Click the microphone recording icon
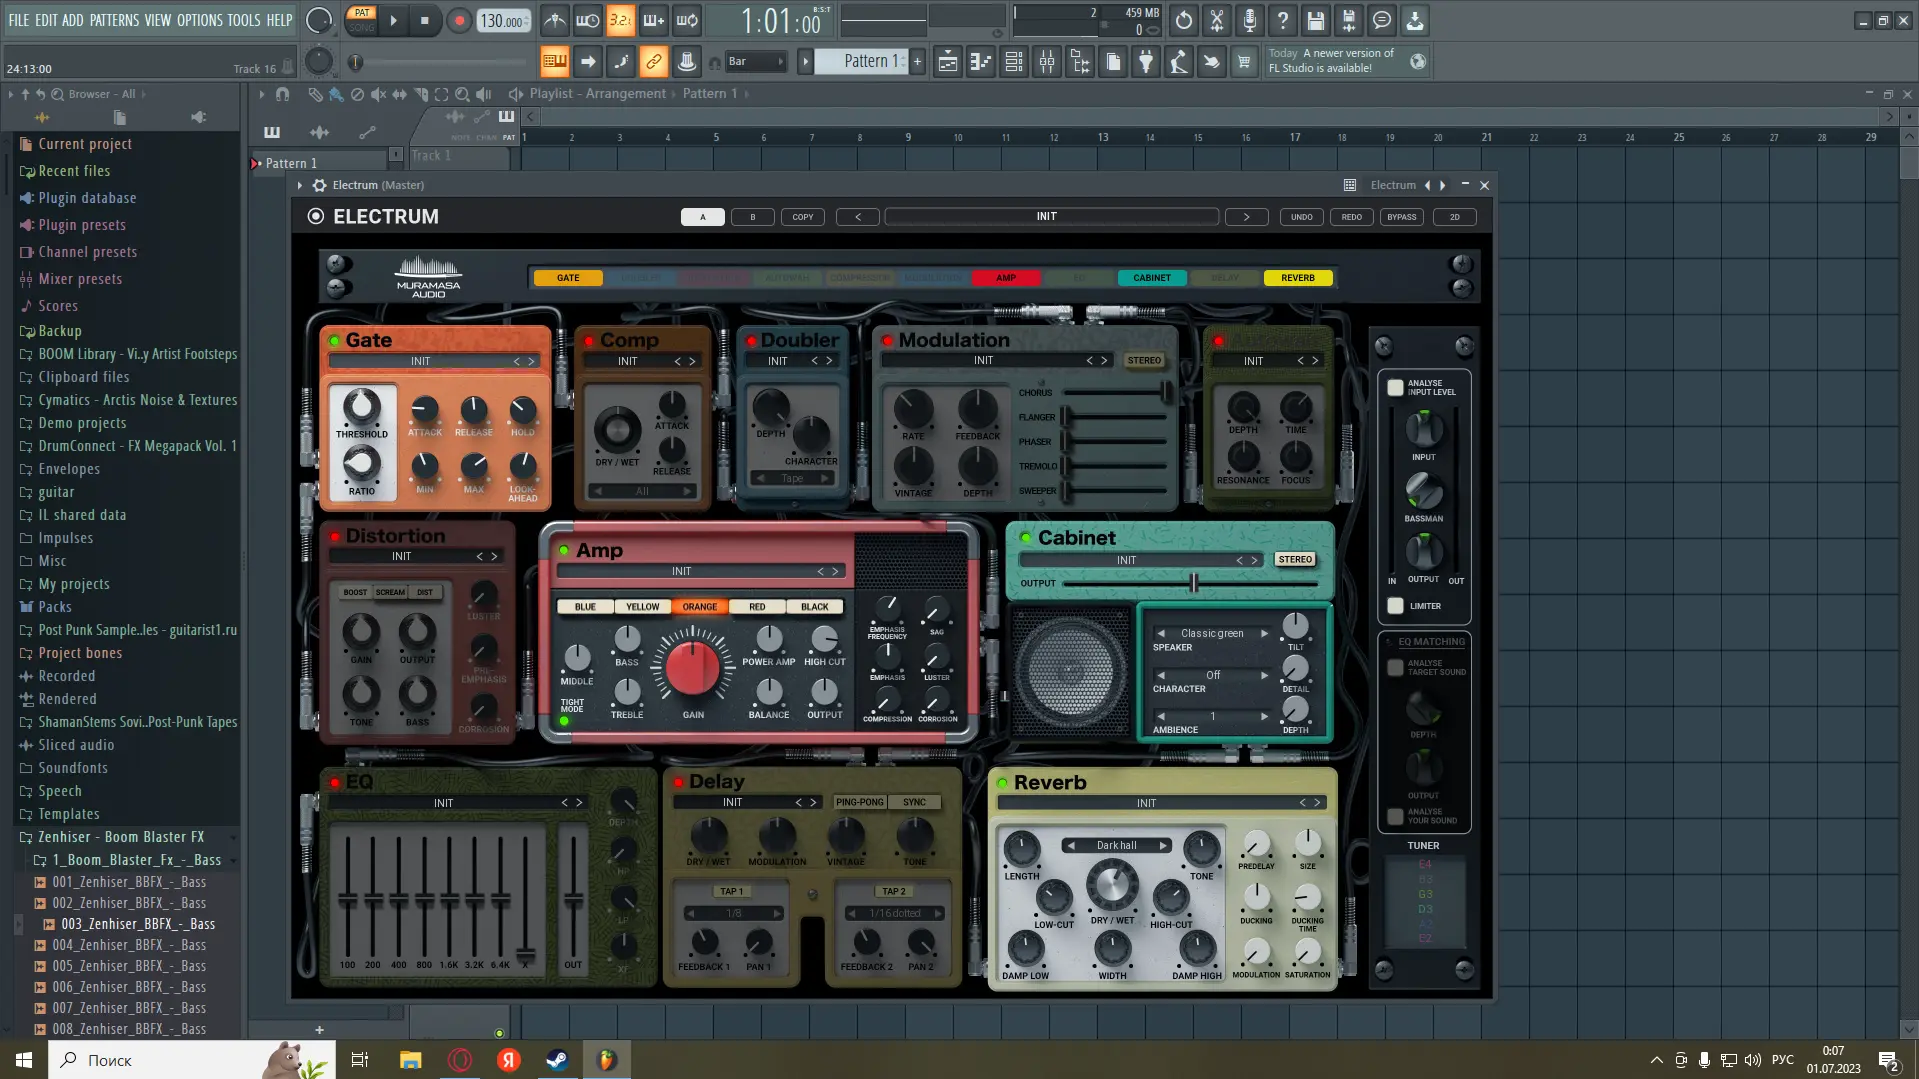 click(1249, 20)
